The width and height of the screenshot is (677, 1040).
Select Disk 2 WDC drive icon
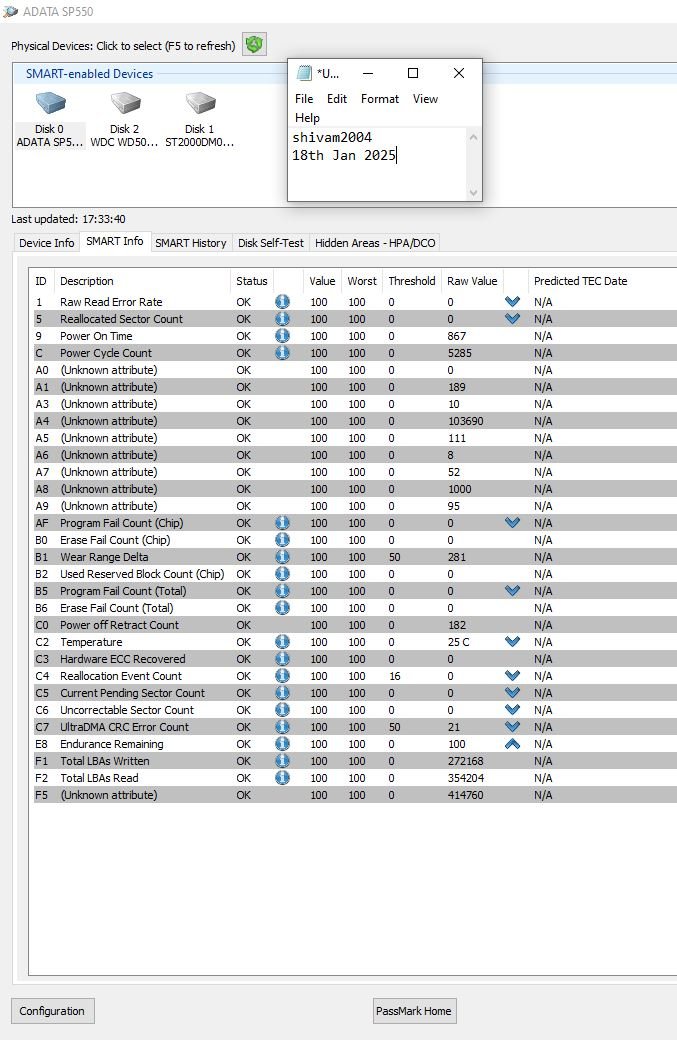pyautogui.click(x=124, y=105)
